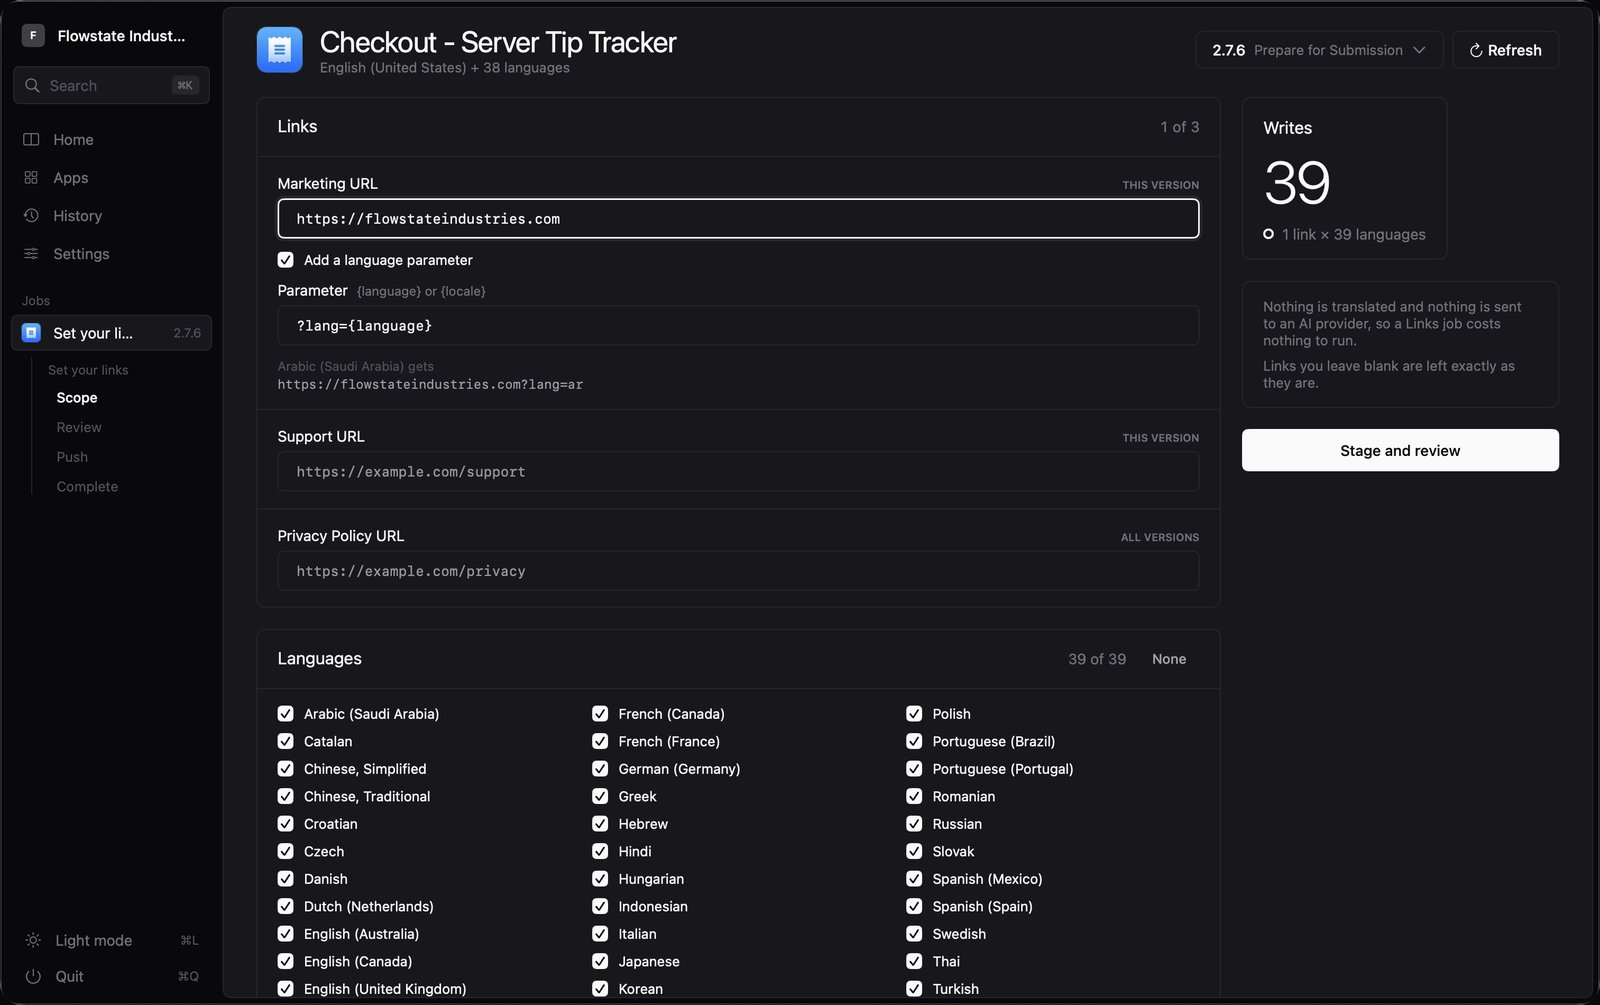Click the Parameter ?lang={language} input field
Viewport: 1600px width, 1005px height.
[x=738, y=325]
